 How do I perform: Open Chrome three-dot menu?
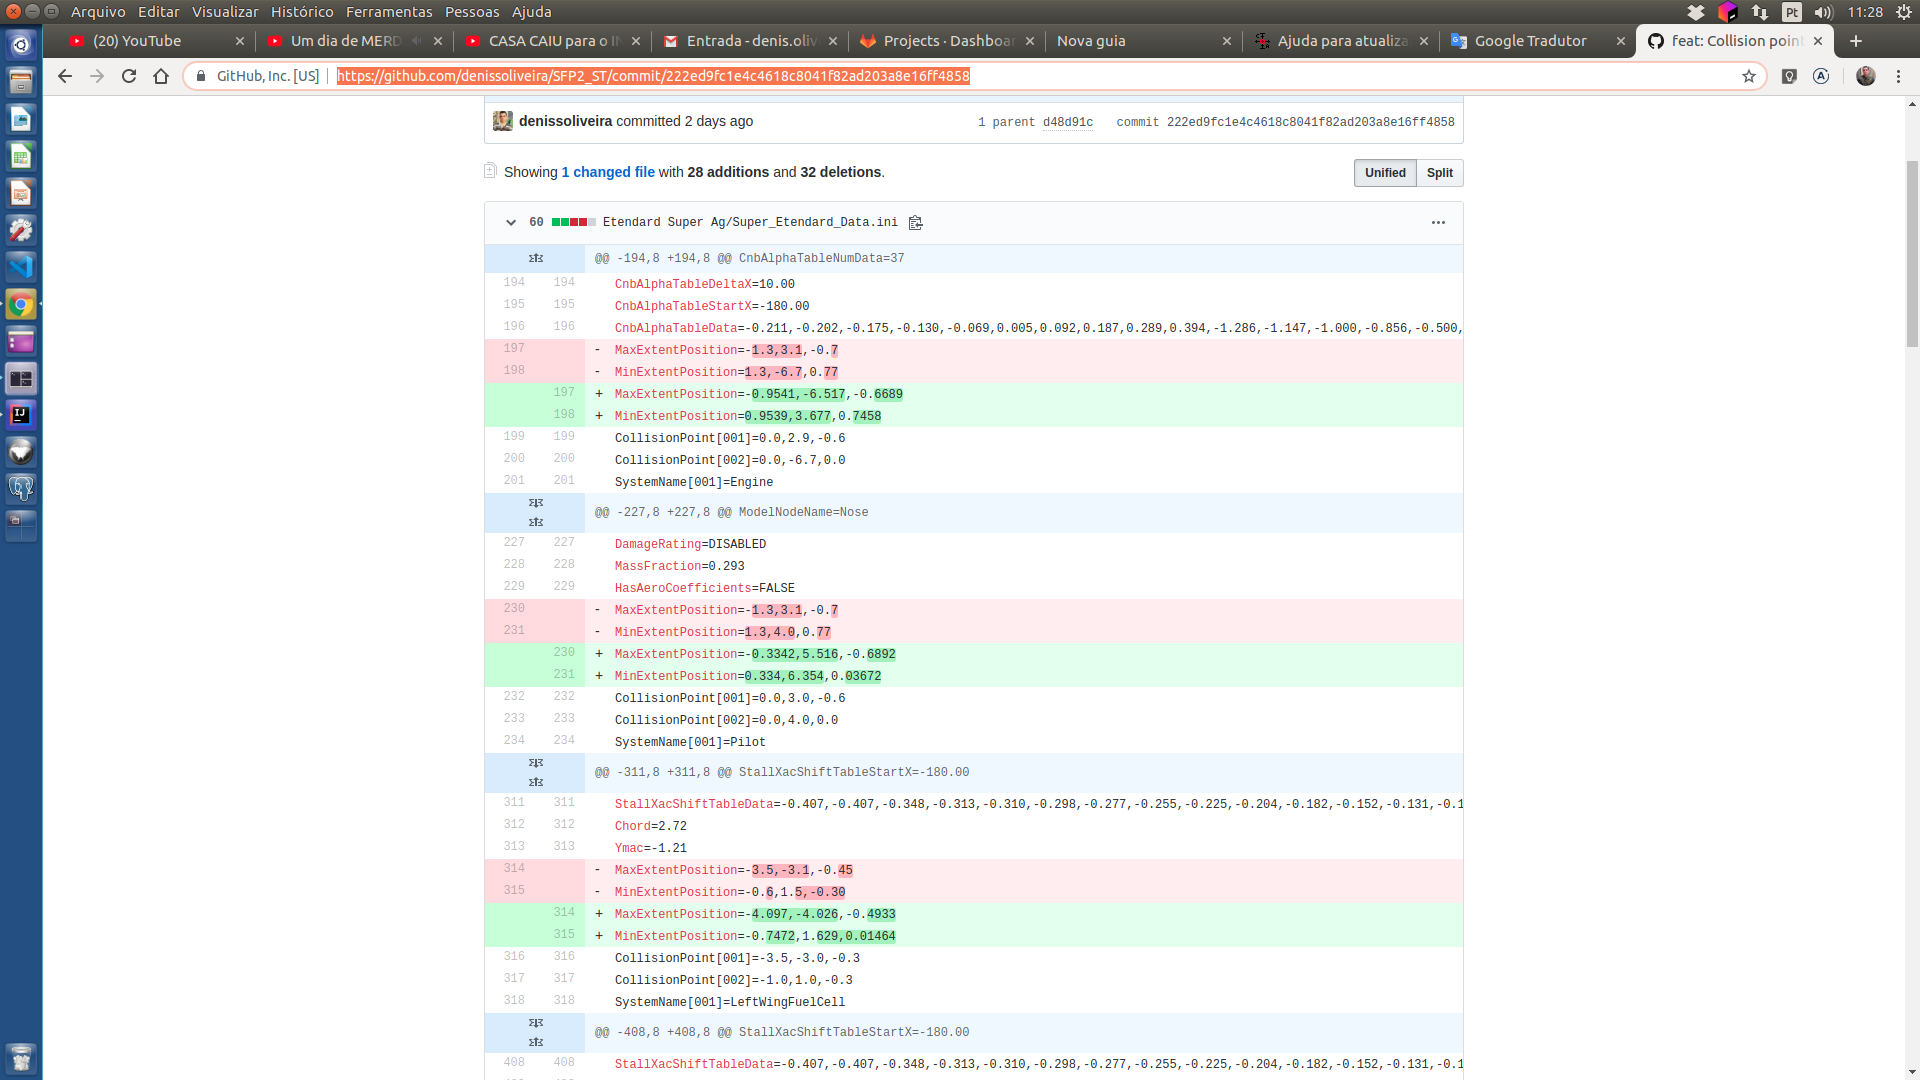pos(1899,76)
